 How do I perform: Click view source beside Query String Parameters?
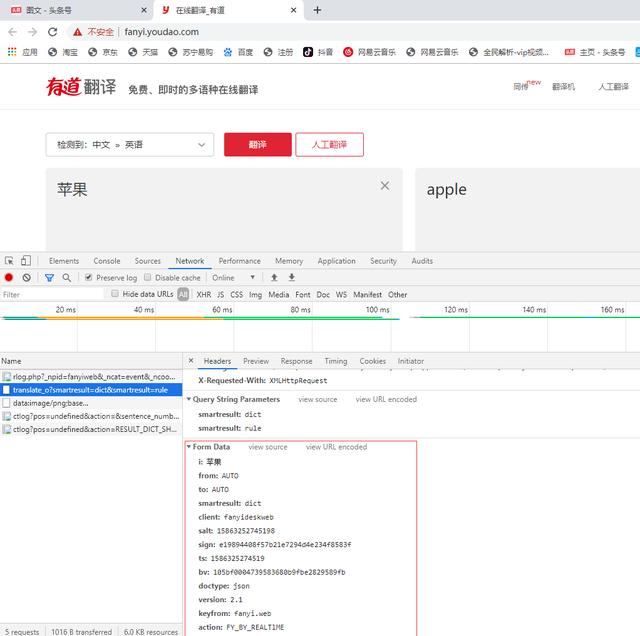coord(318,399)
